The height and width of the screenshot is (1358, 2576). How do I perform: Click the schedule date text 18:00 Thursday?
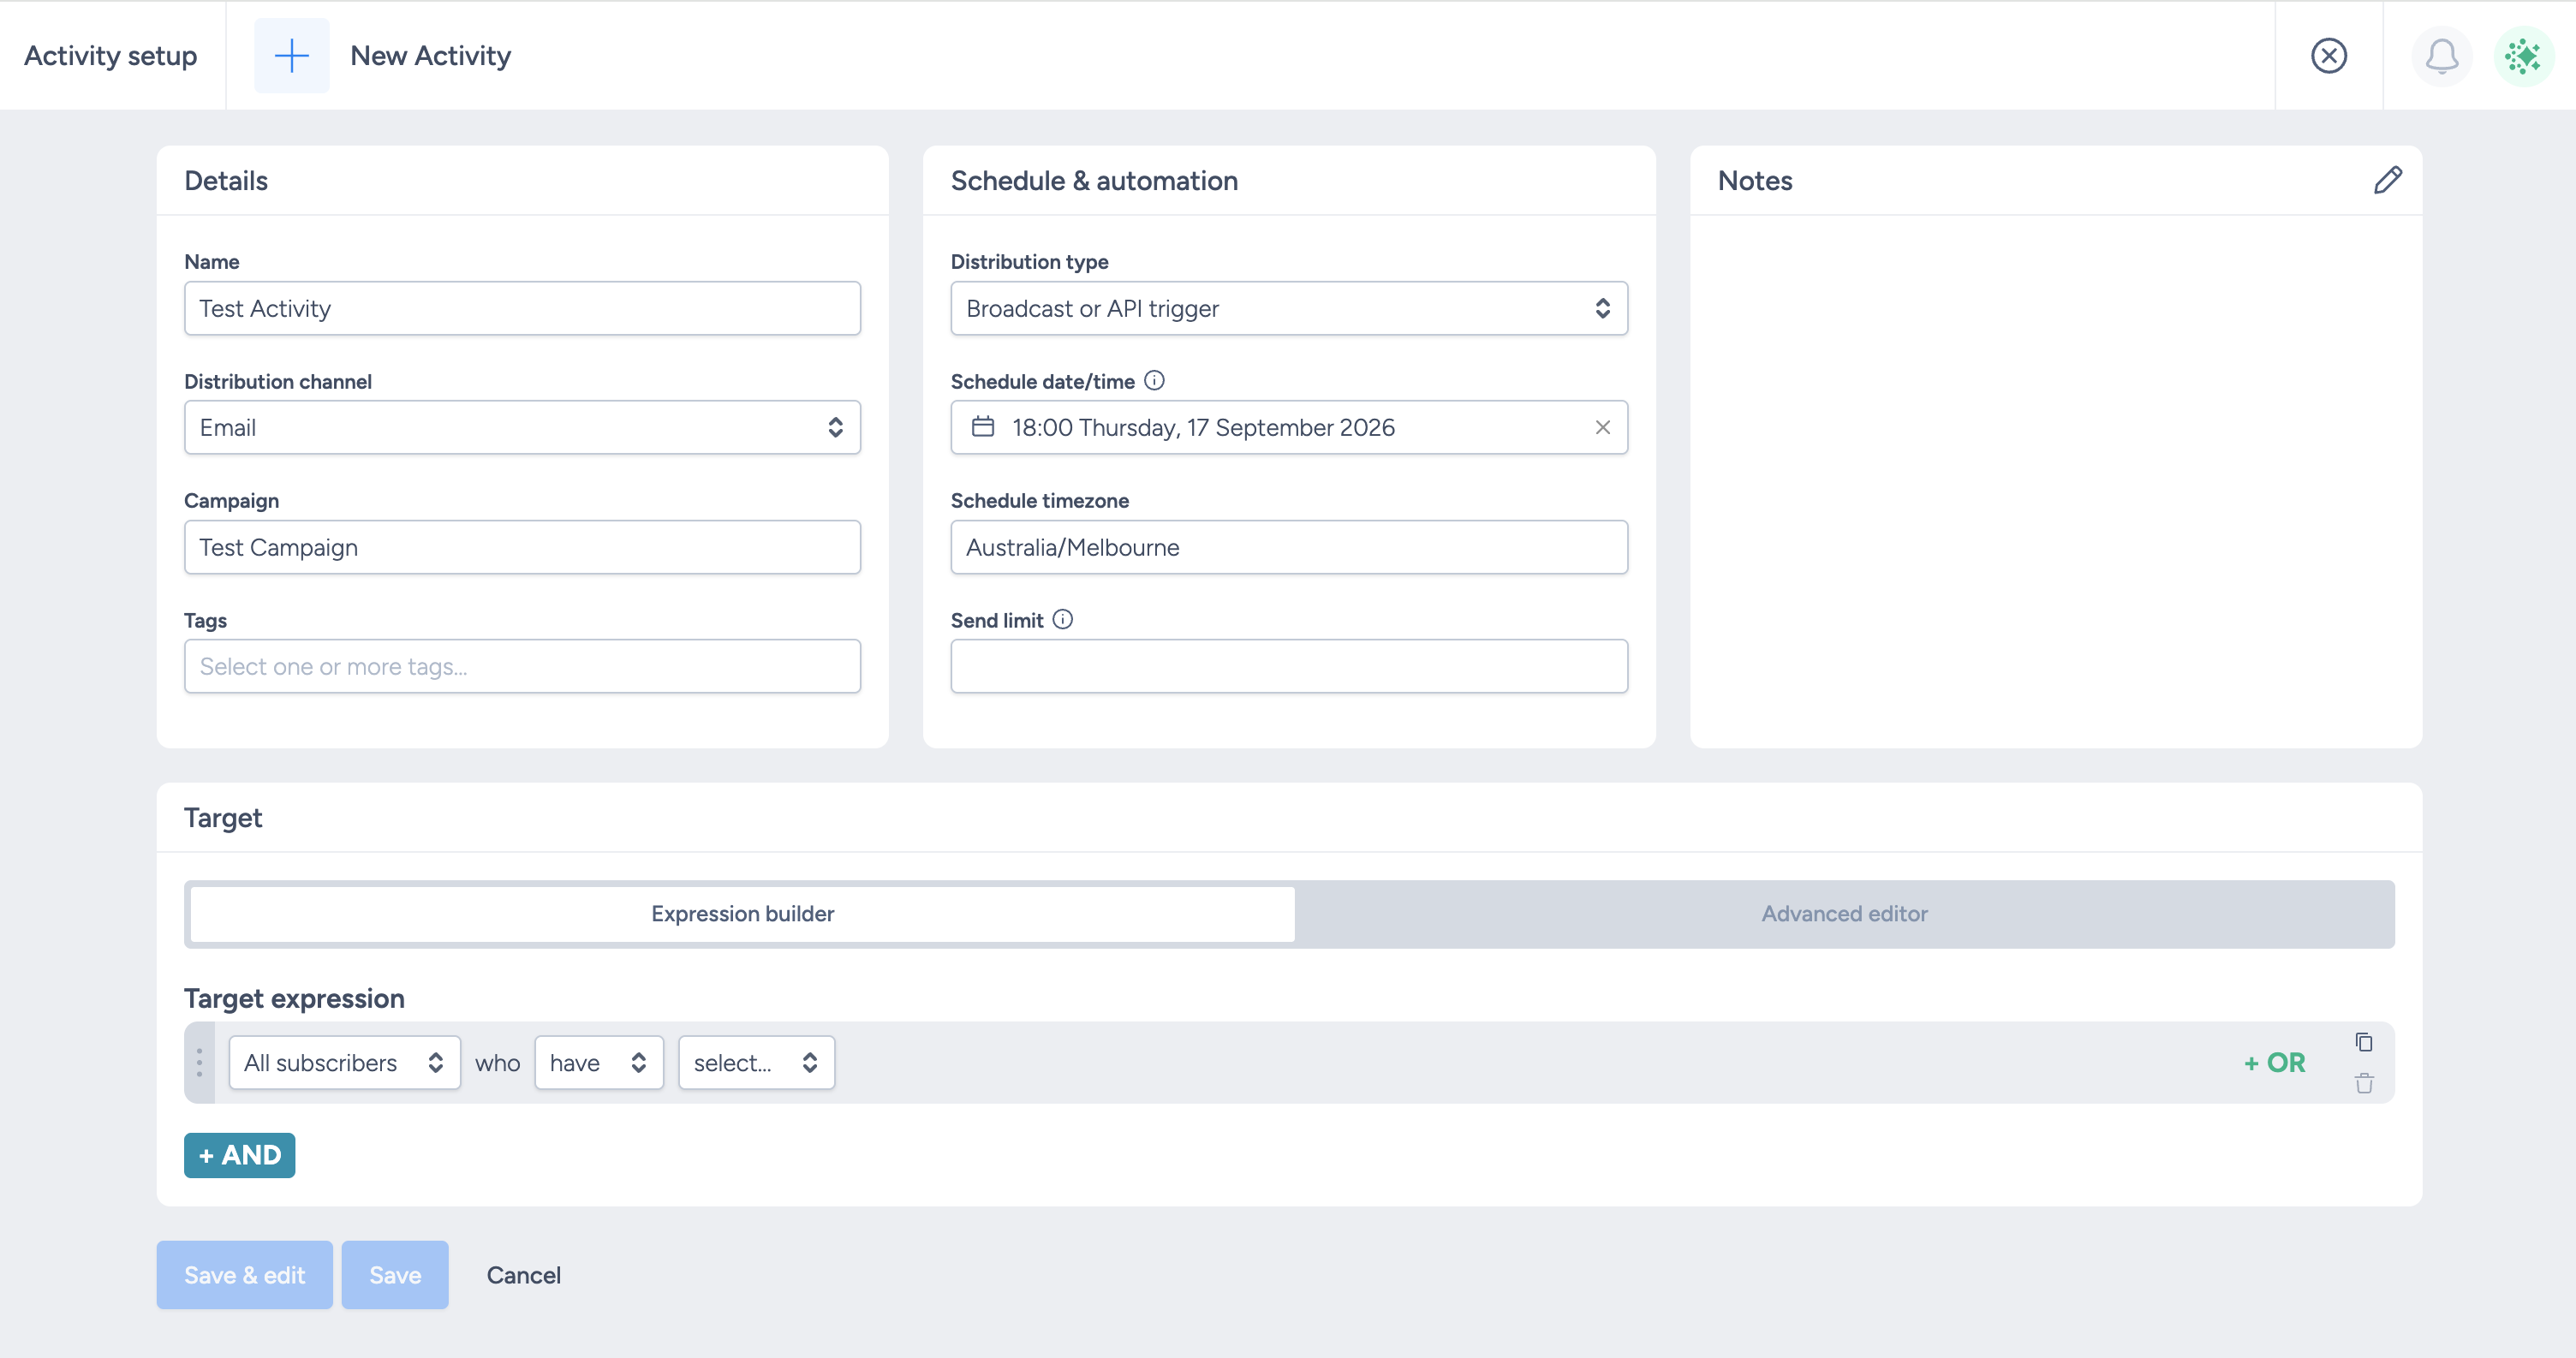point(1203,427)
